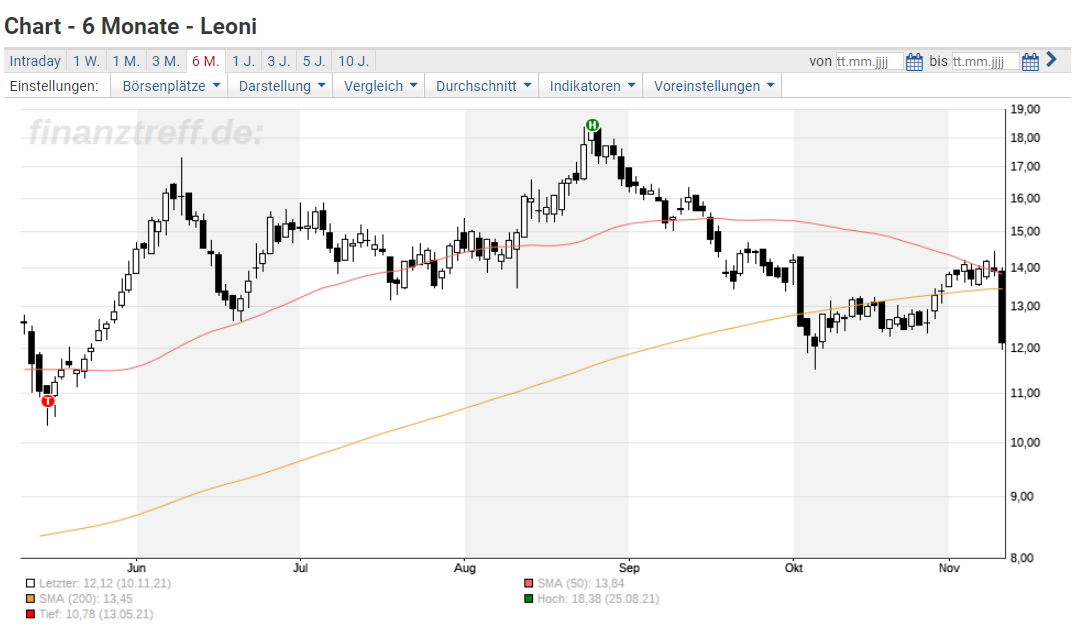Click 'Letzter: 12,12 (10.11.21)' legend text
1078x630 pixels.
pyautogui.click(x=104, y=583)
